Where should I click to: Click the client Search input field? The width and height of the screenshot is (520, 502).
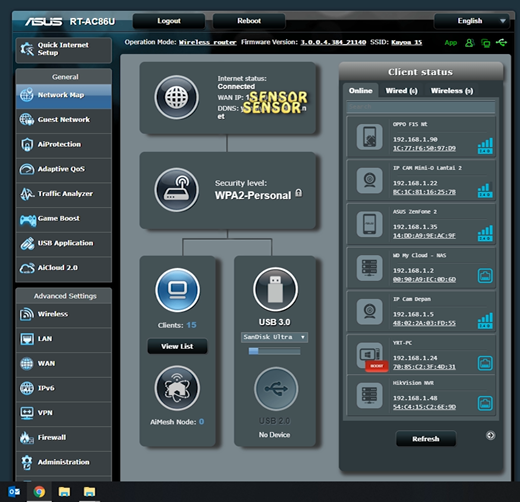click(x=421, y=107)
